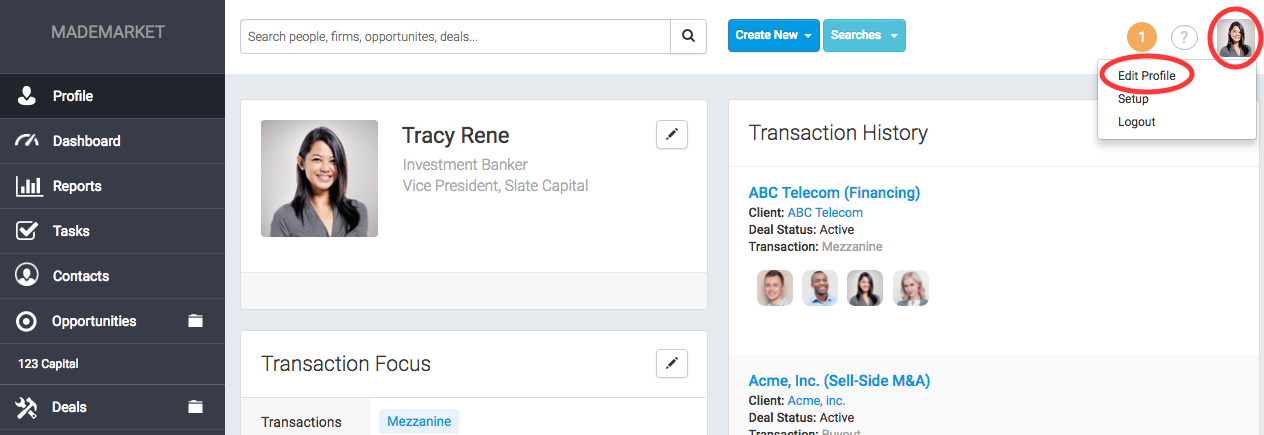Click into the search people and firms field
The width and height of the screenshot is (1264, 435).
pyautogui.click(x=455, y=36)
